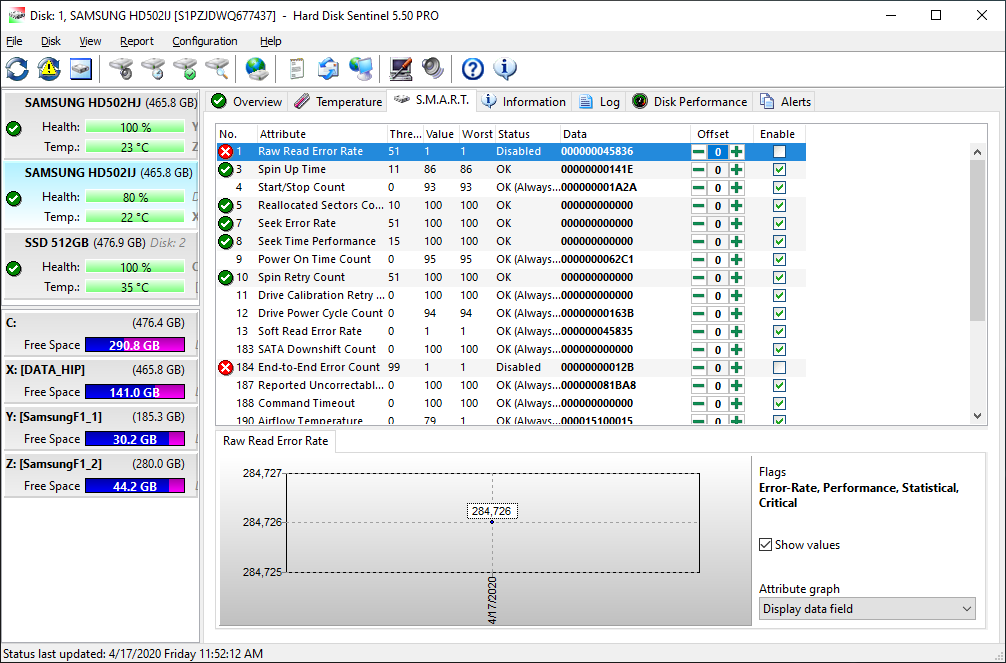Click red X icon on Raw Read Error Rate row

[225, 151]
